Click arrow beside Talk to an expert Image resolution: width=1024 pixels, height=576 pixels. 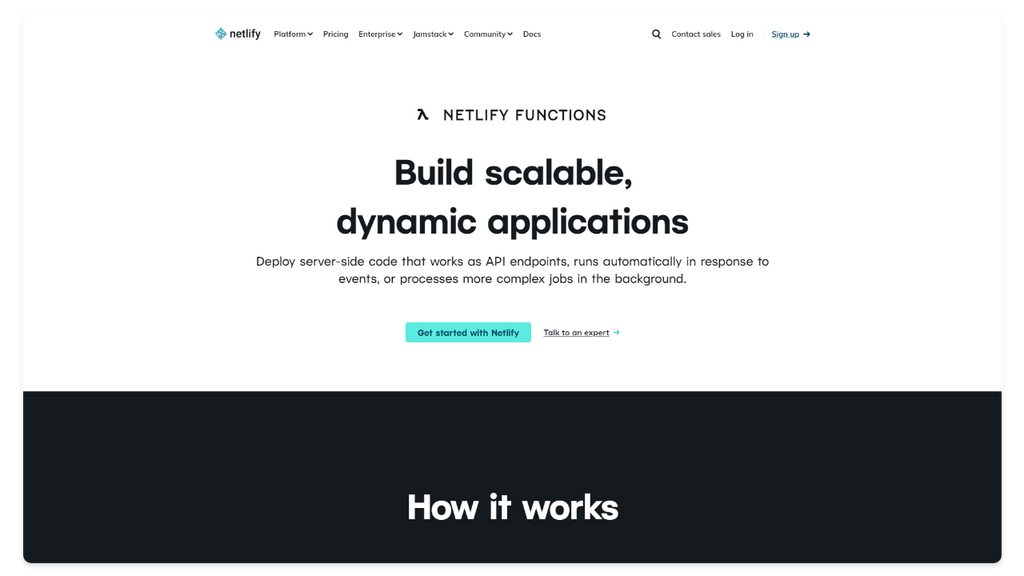pos(616,332)
